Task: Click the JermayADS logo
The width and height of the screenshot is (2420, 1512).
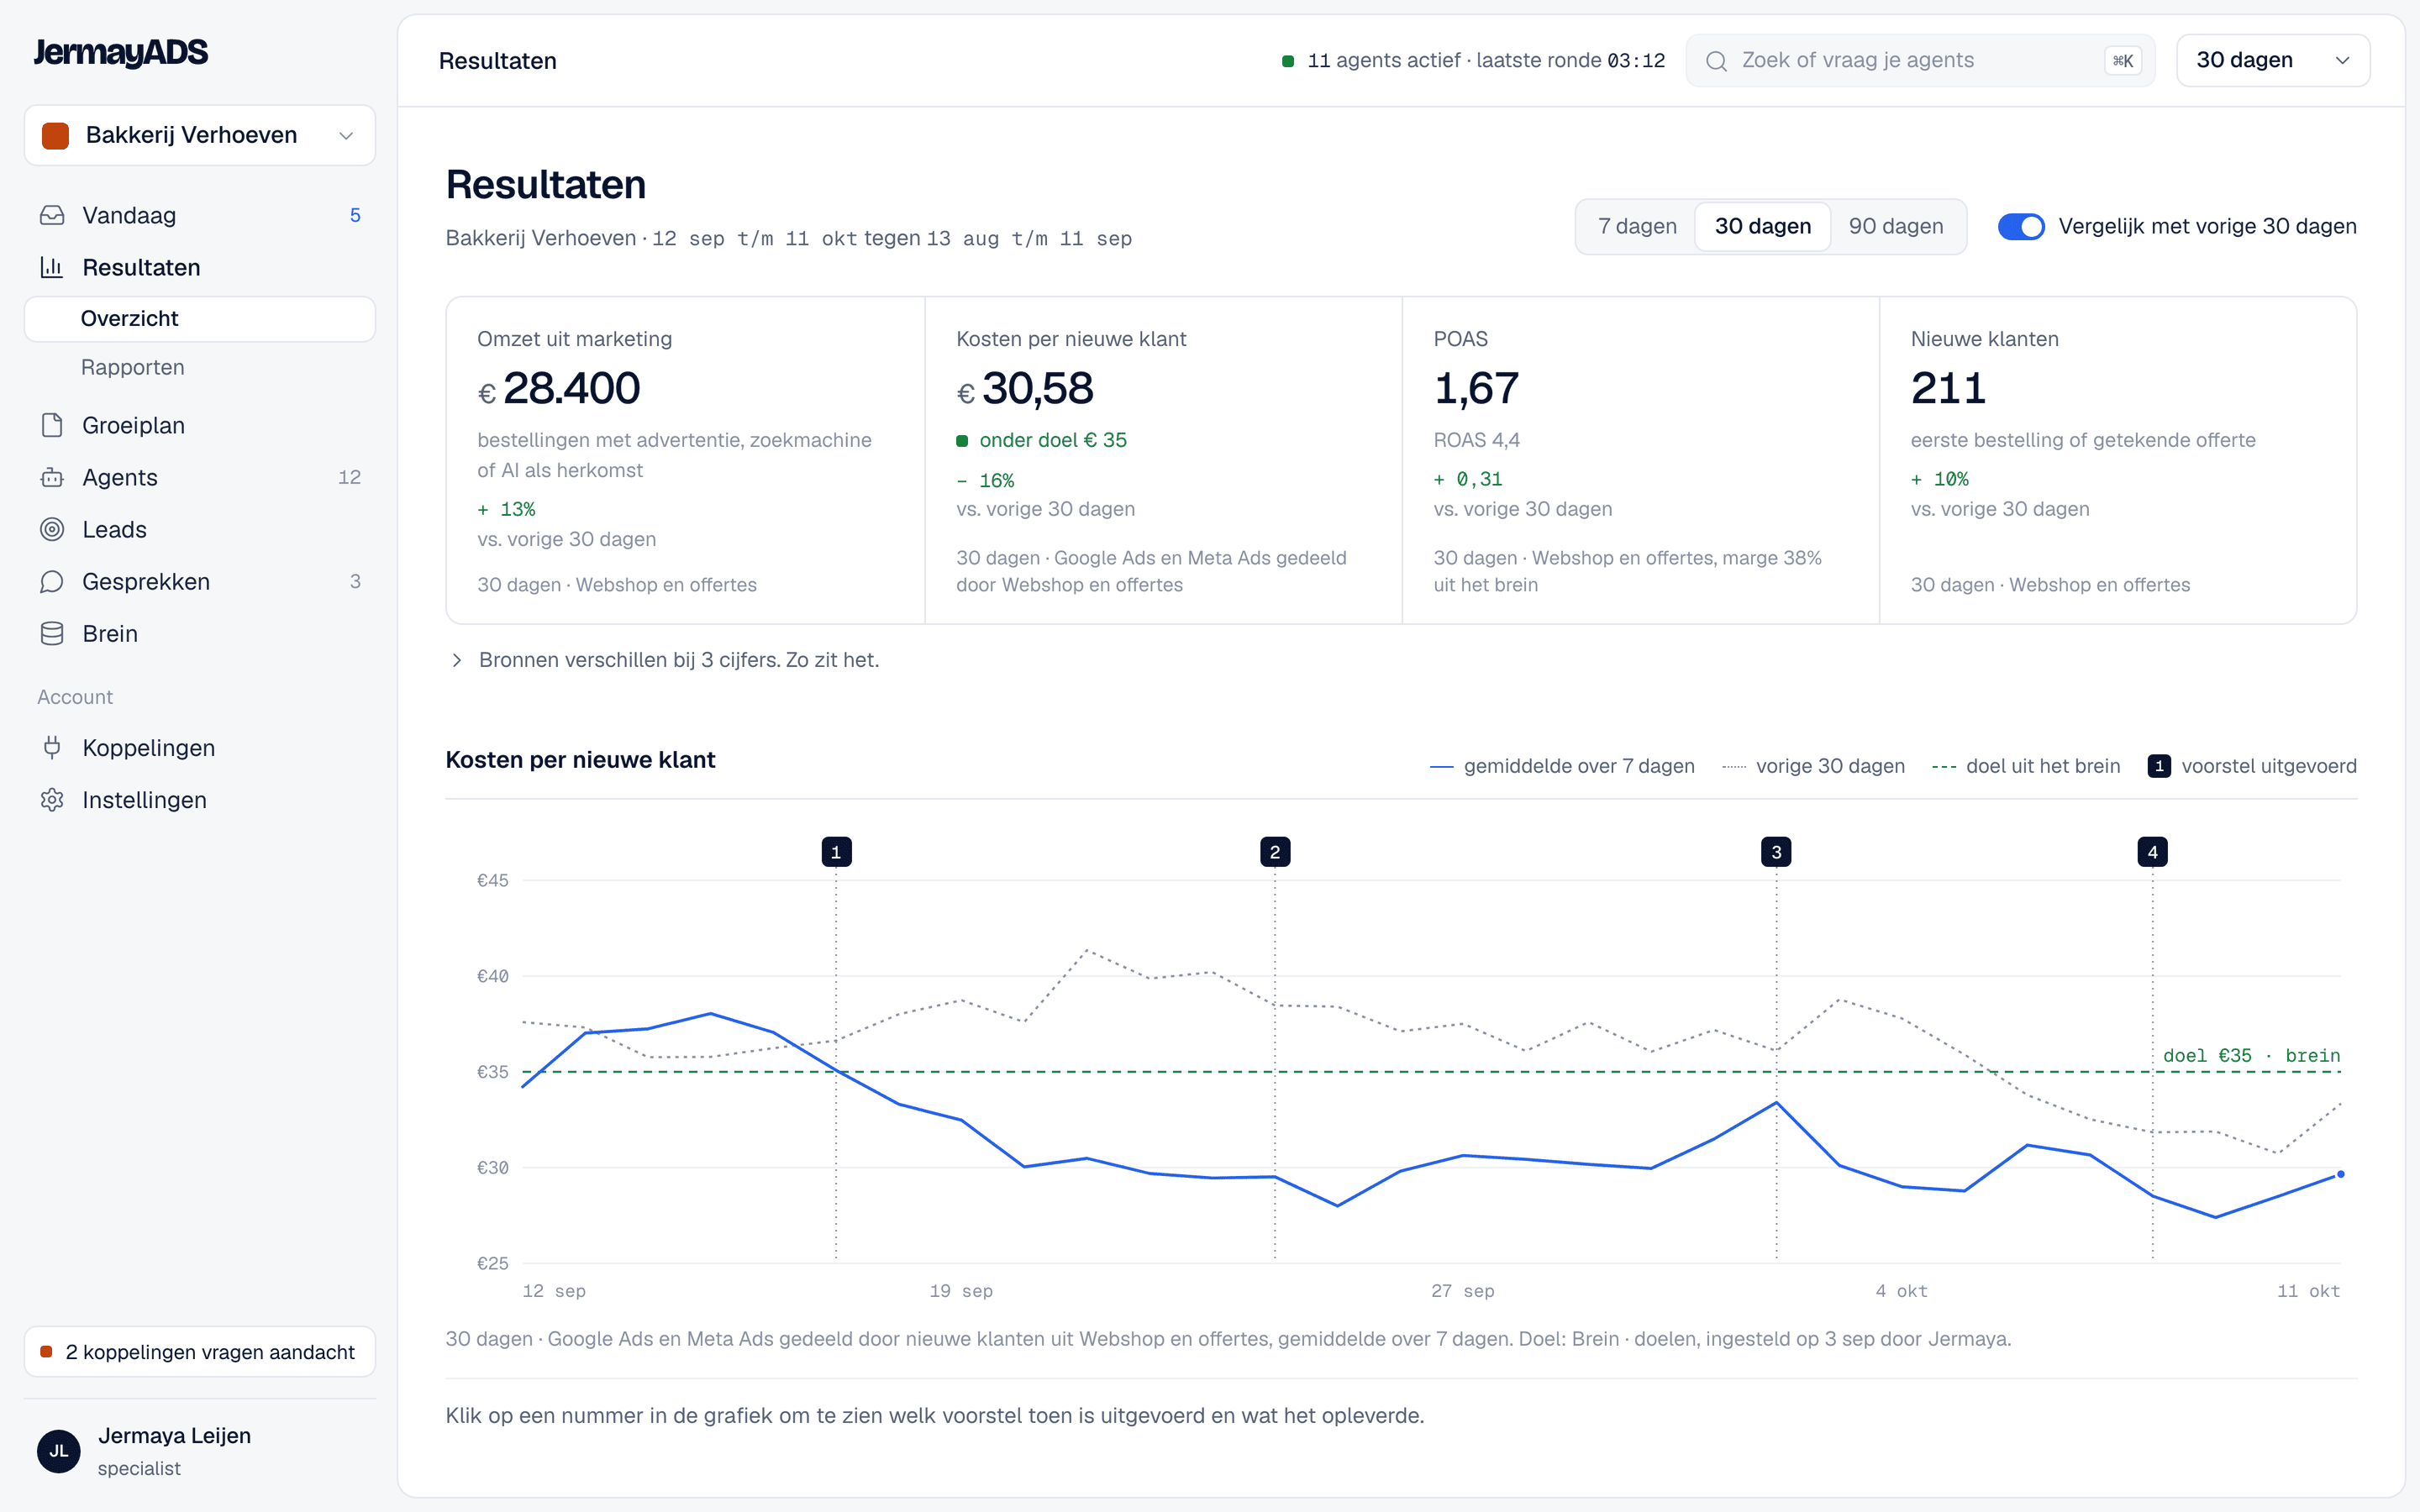Action: [121, 52]
